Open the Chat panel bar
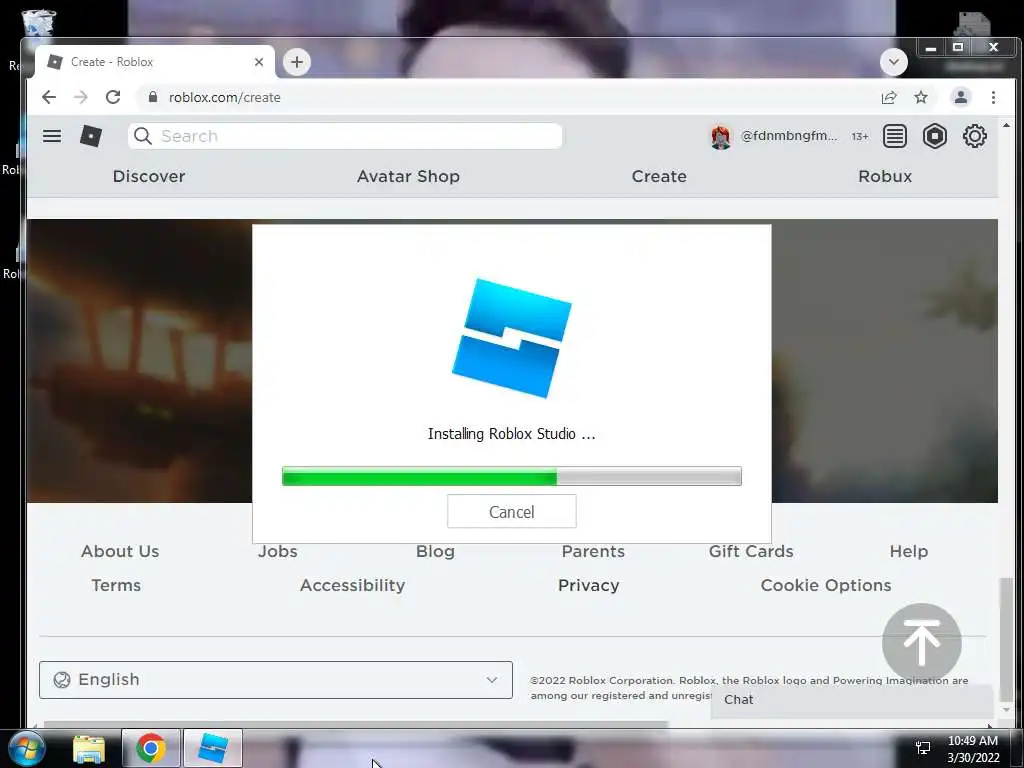The width and height of the screenshot is (1024, 768). coord(852,699)
